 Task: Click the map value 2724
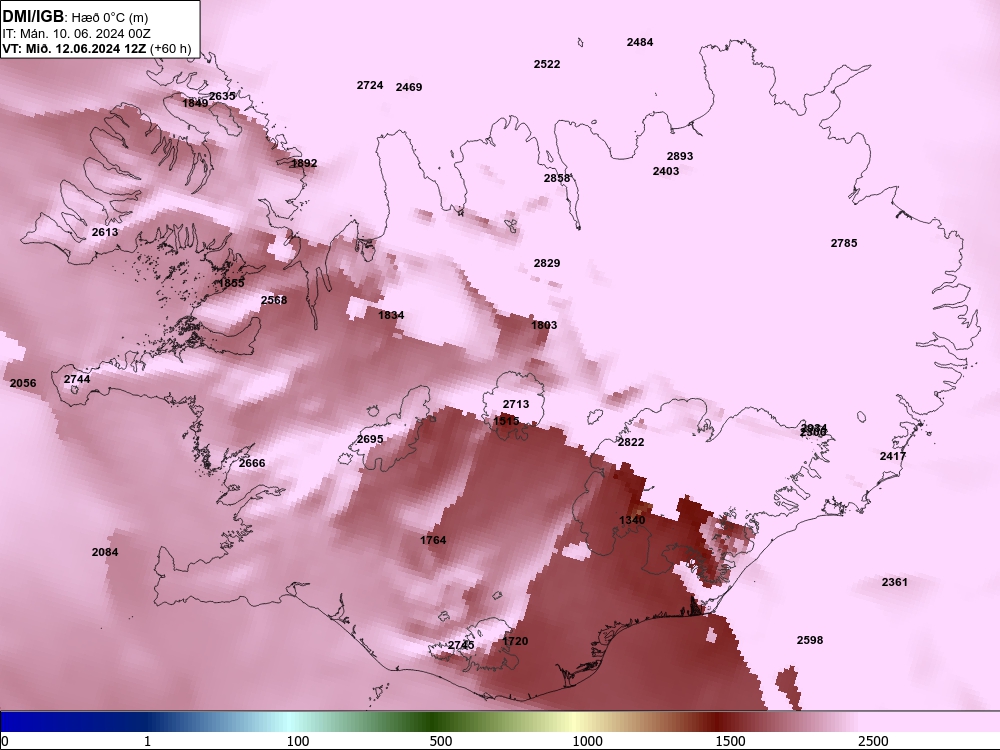click(x=370, y=85)
